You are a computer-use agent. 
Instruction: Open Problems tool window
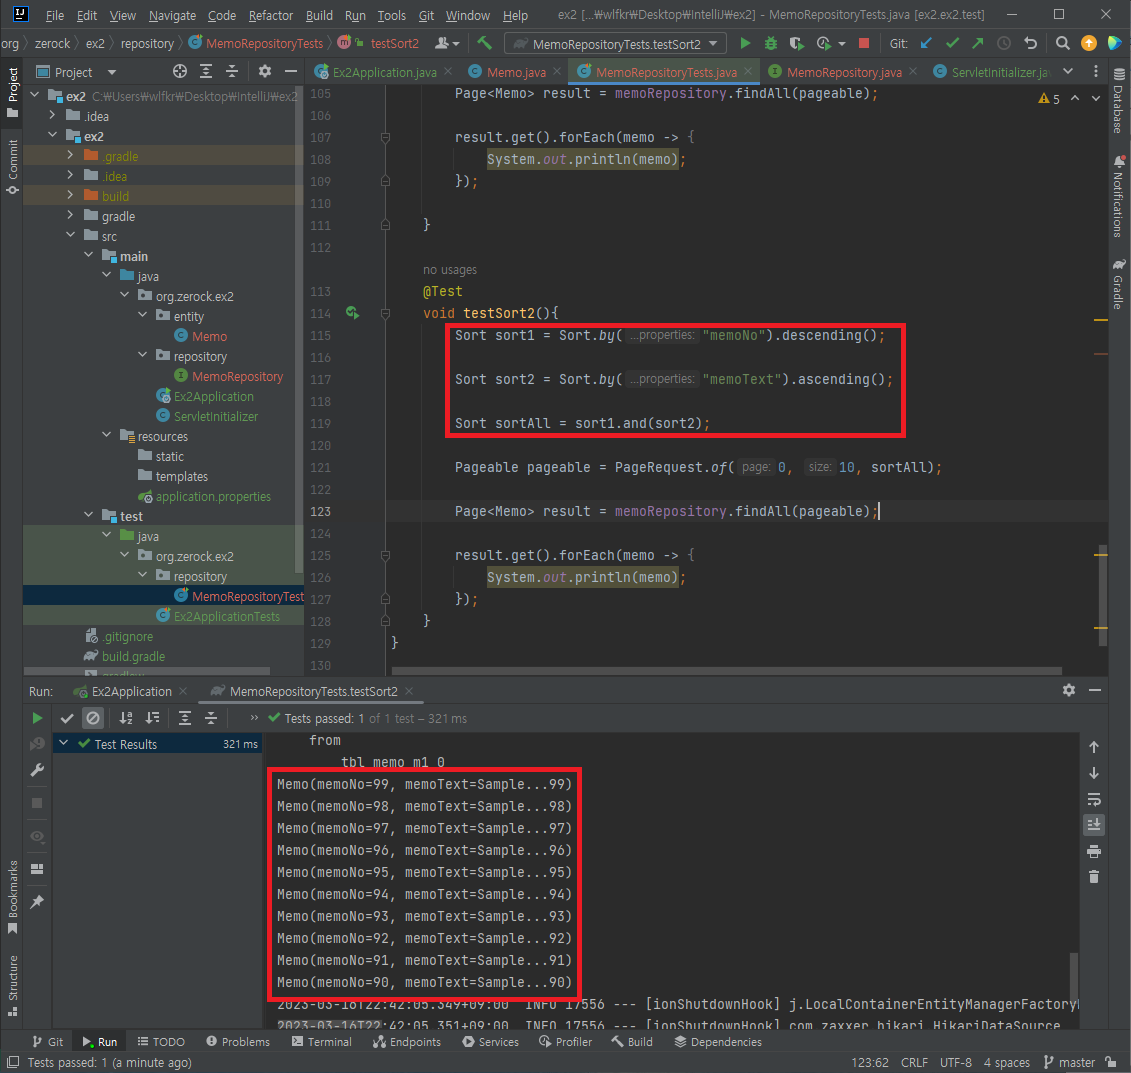pos(238,1042)
